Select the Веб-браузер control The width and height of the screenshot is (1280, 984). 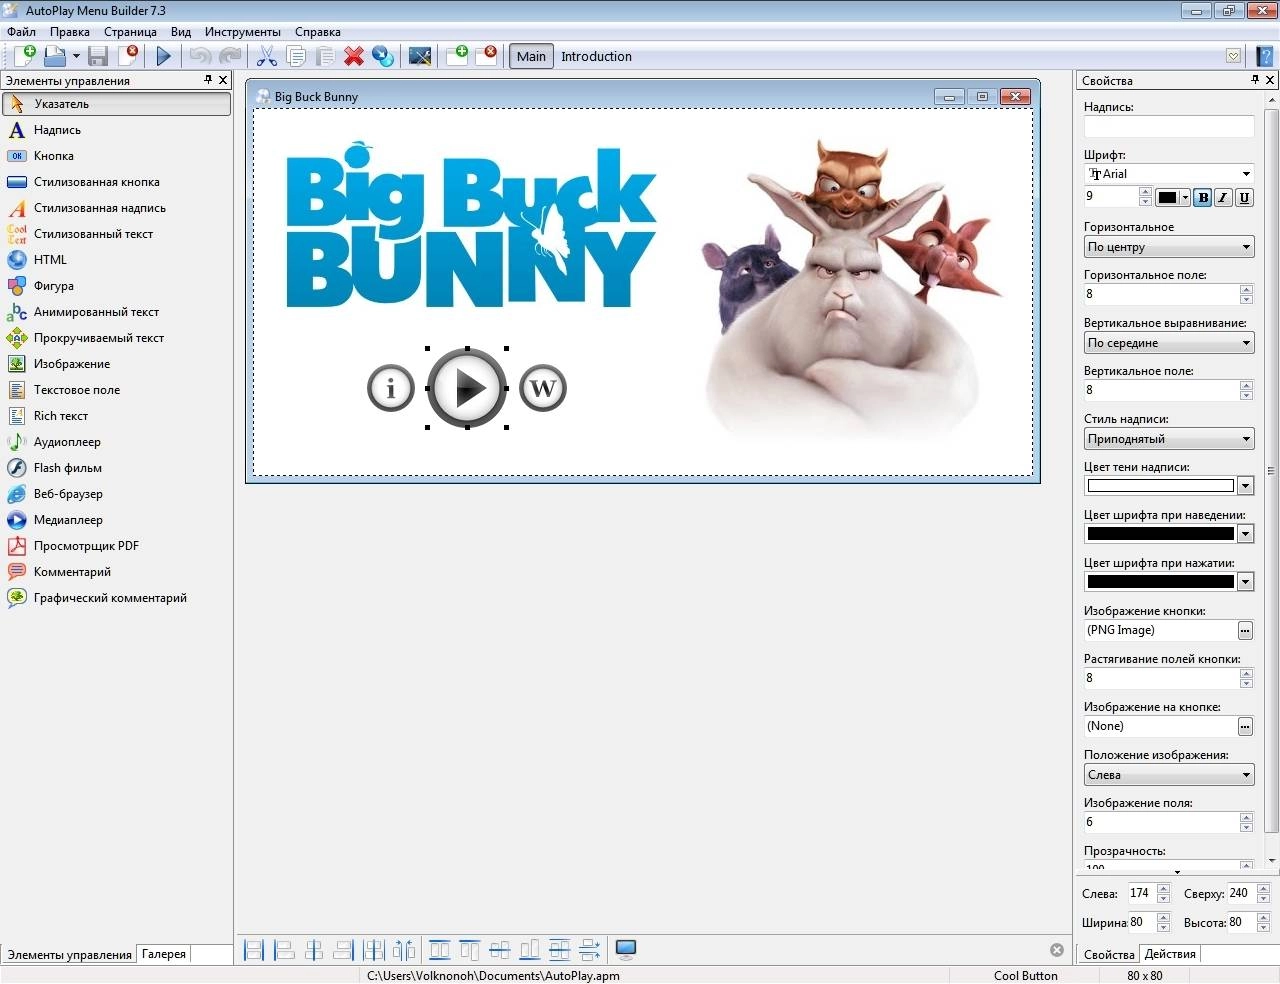[x=116, y=494]
